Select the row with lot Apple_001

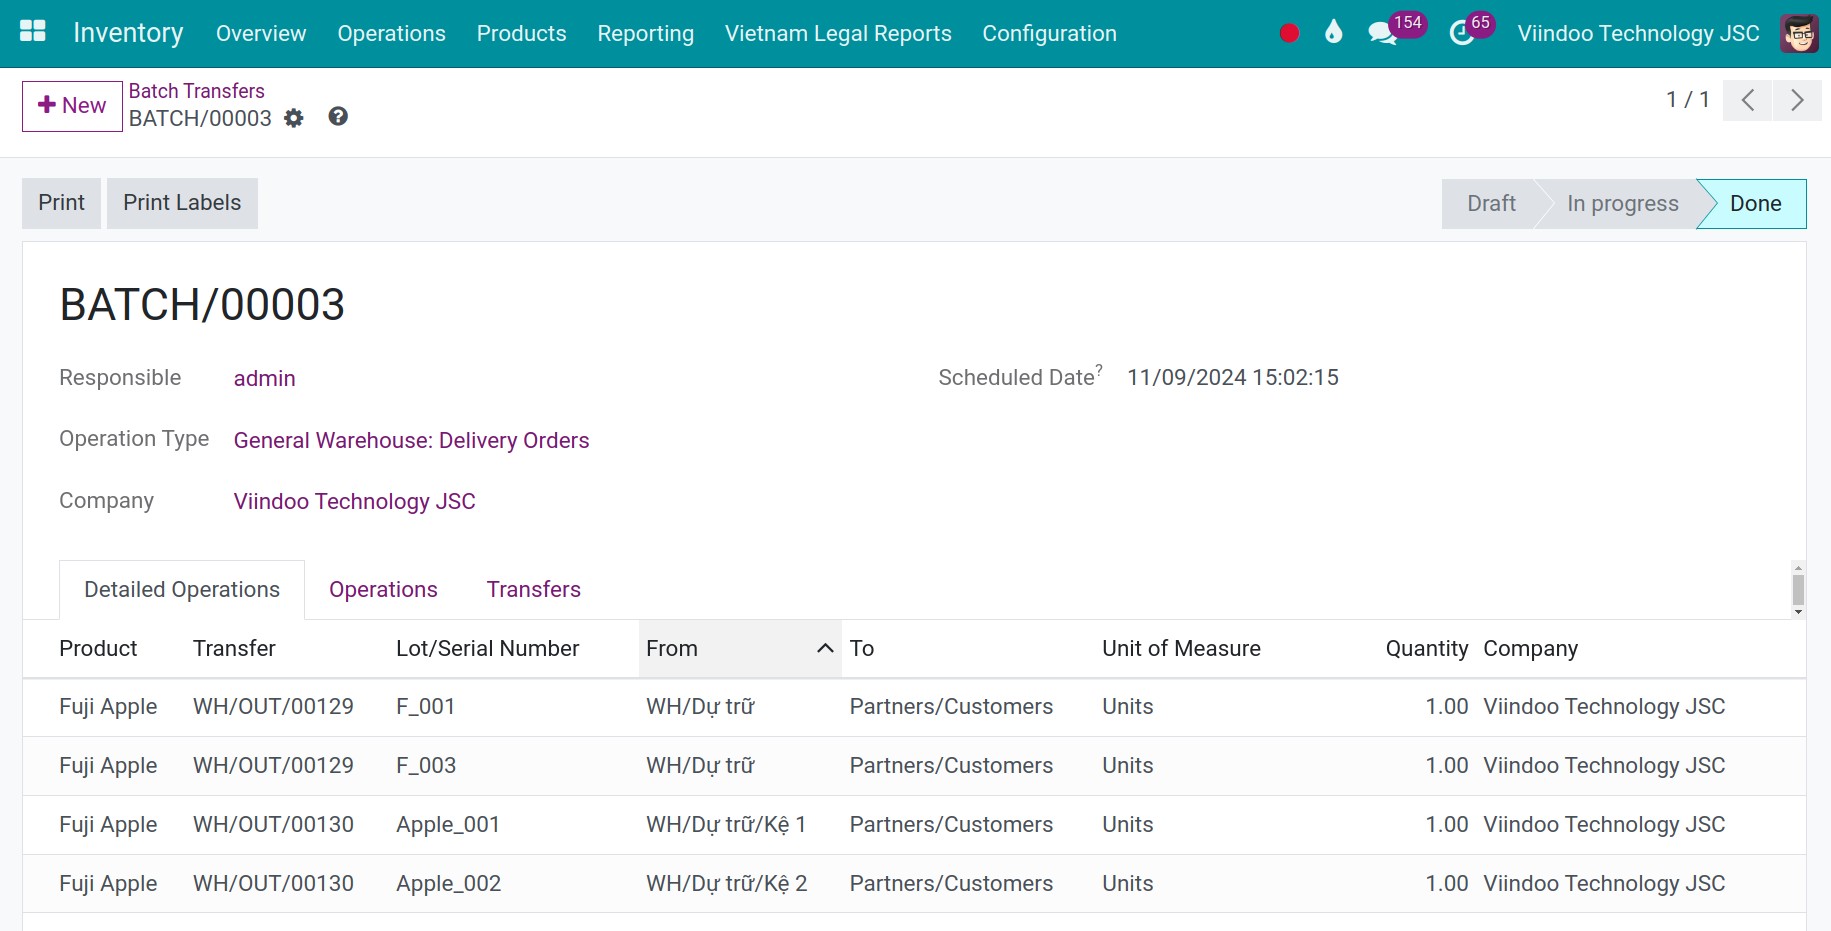(914, 825)
